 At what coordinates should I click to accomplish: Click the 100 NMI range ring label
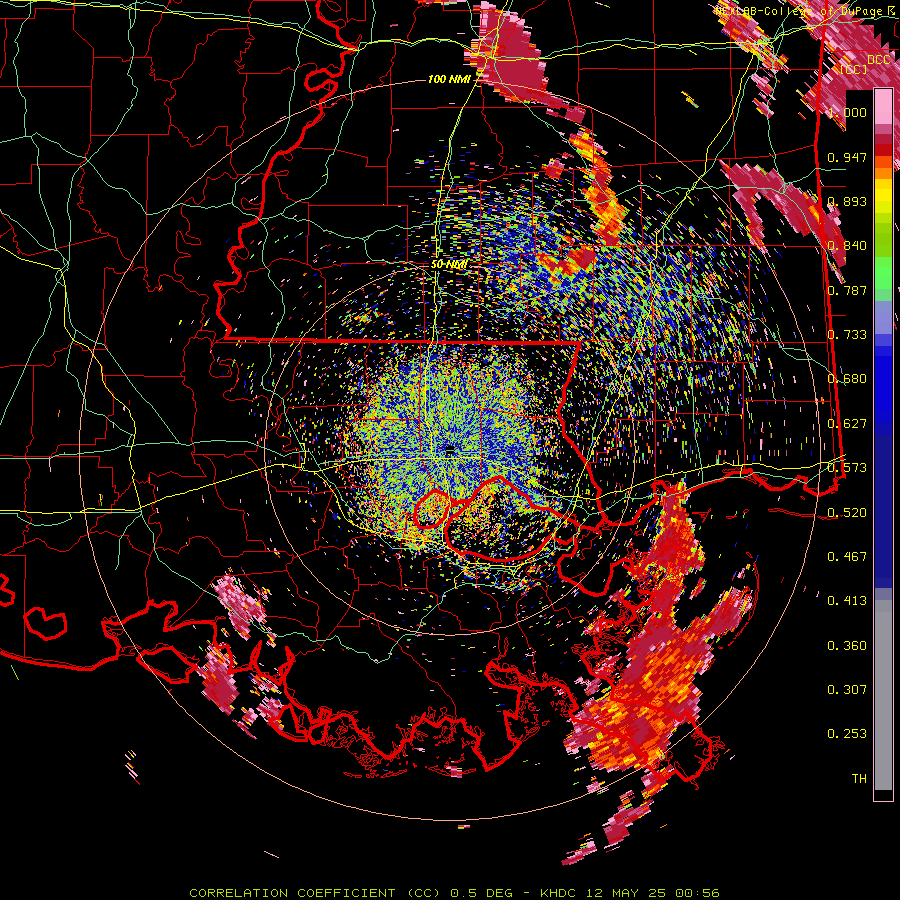(x=448, y=79)
